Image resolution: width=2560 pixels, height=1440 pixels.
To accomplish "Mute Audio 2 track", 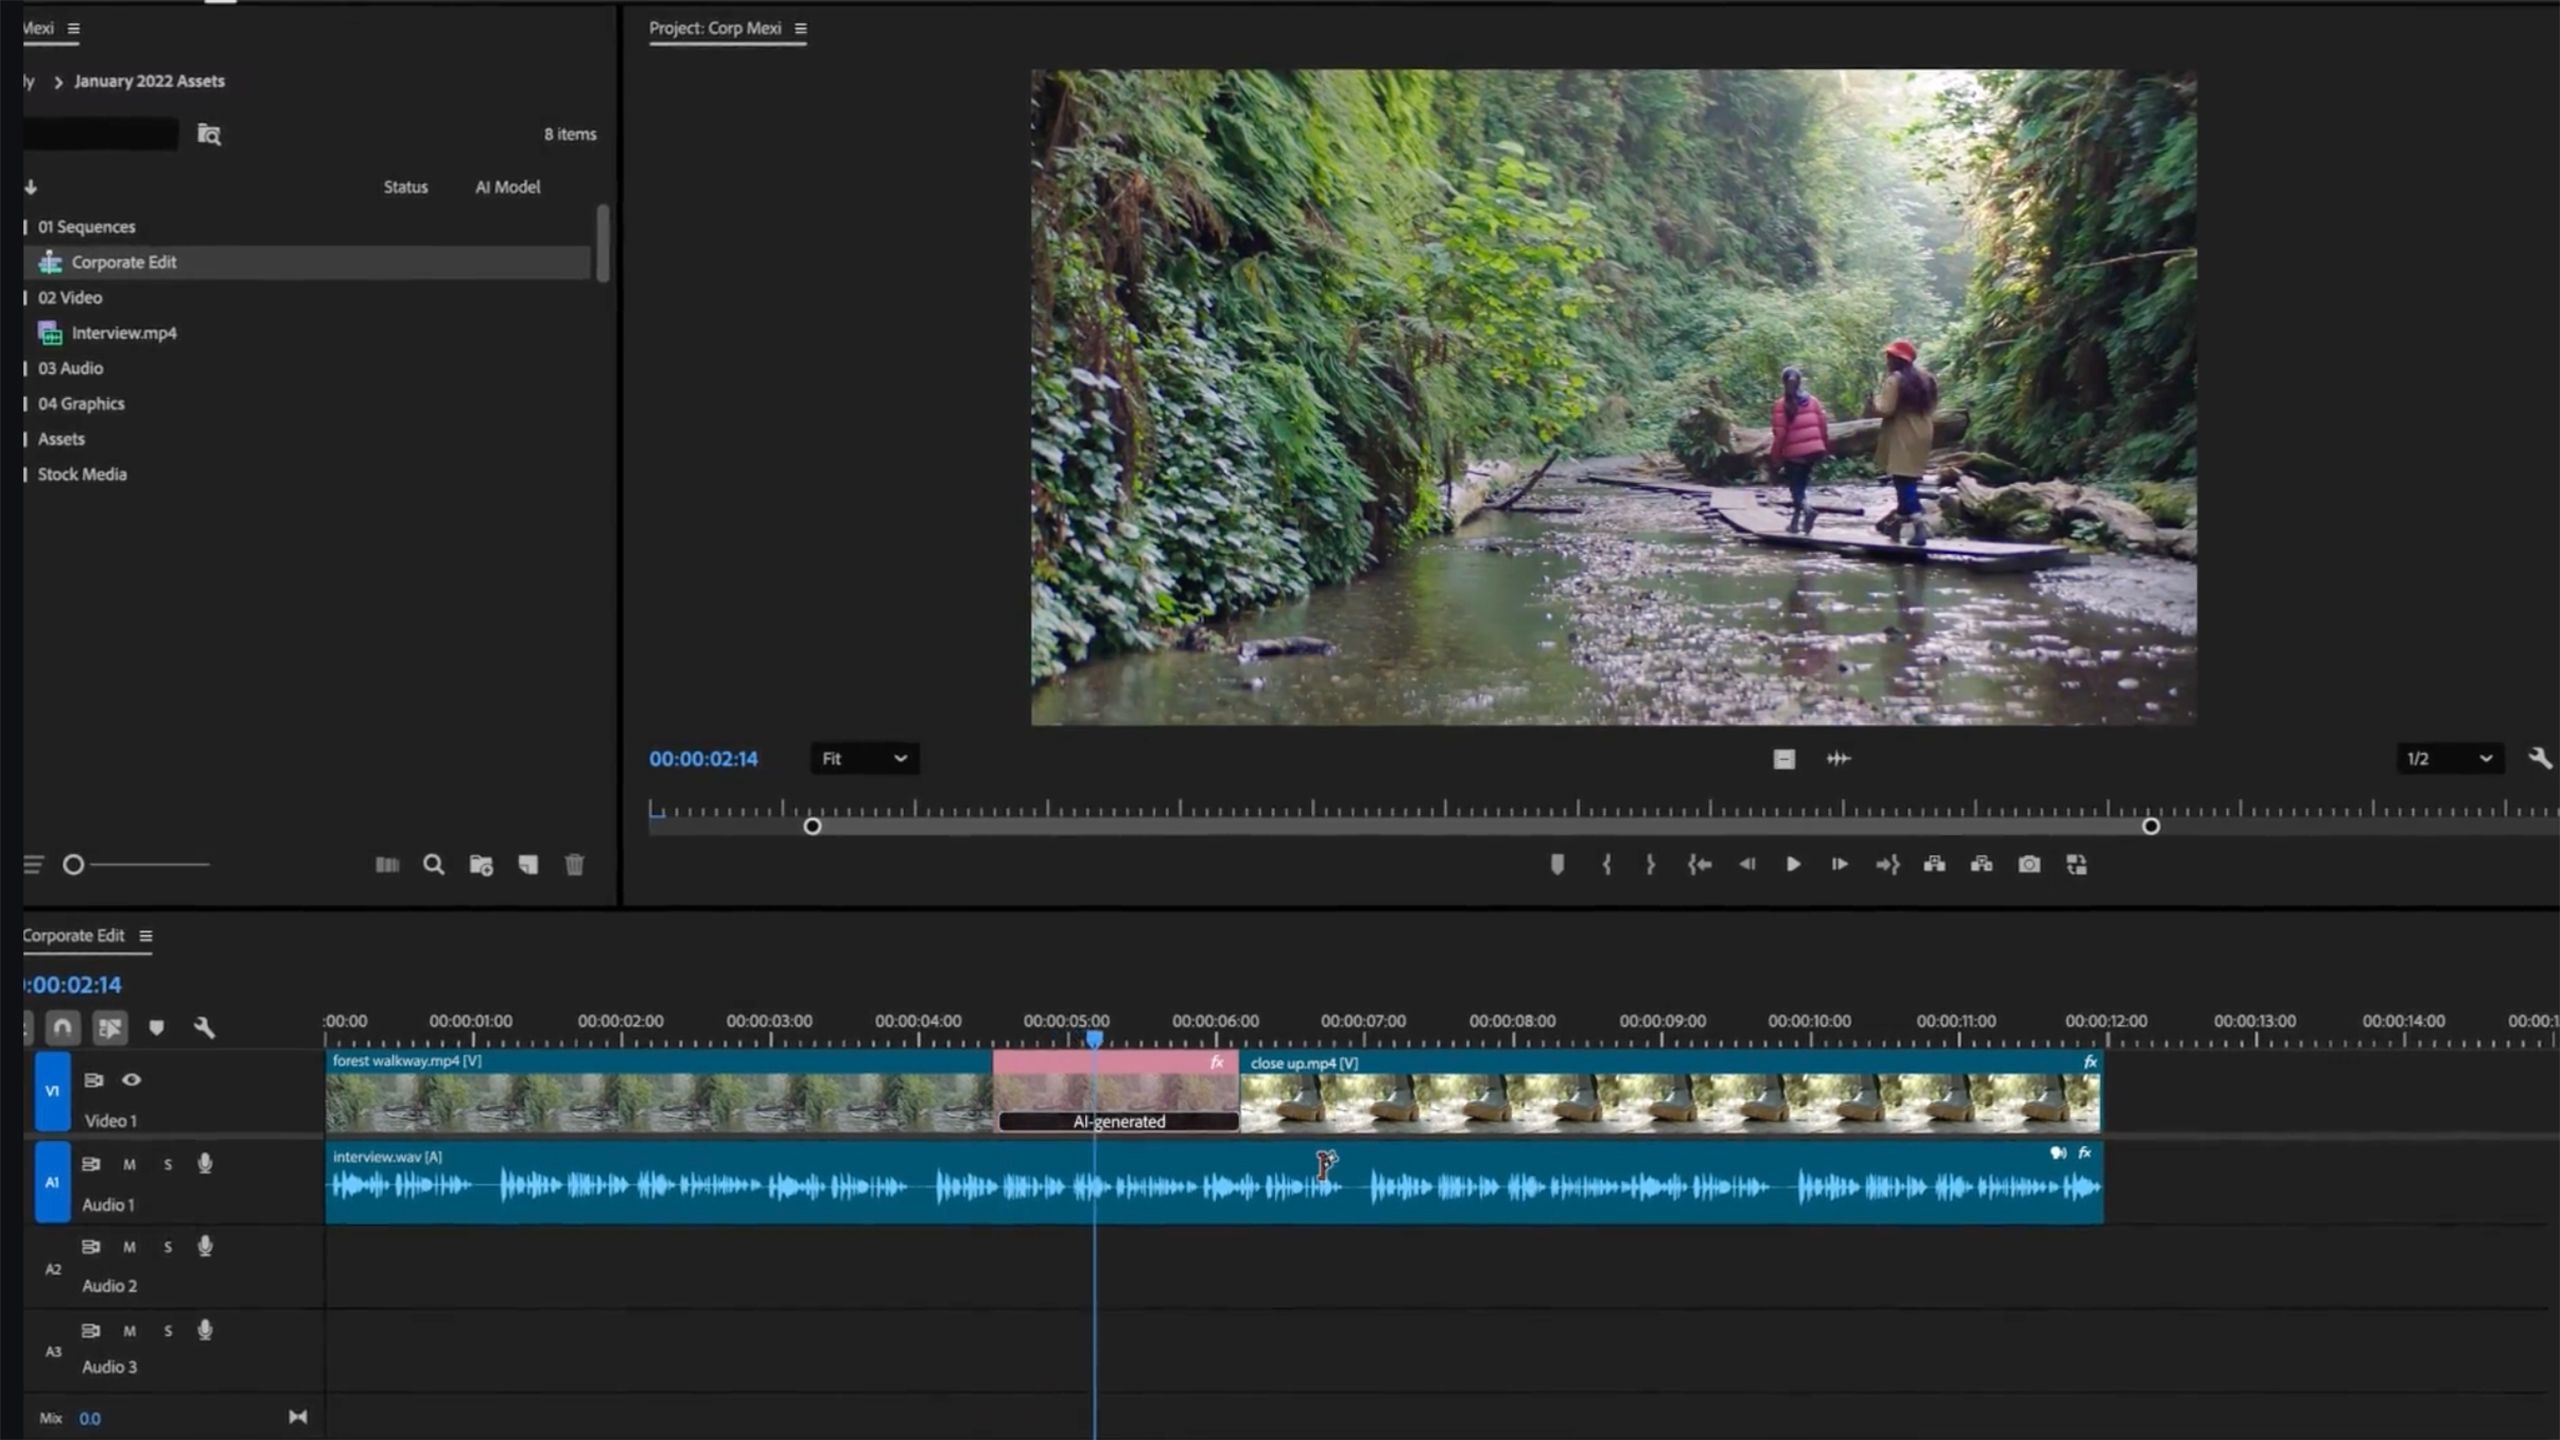I will coord(129,1248).
